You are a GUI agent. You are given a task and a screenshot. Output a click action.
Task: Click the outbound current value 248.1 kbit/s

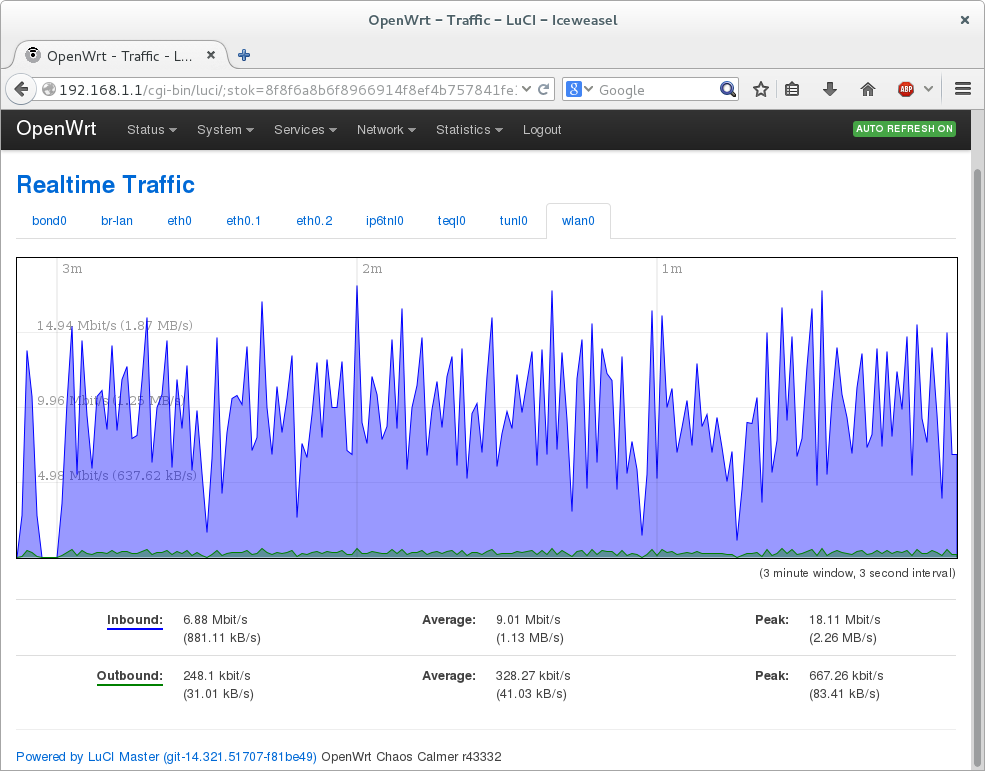(217, 675)
